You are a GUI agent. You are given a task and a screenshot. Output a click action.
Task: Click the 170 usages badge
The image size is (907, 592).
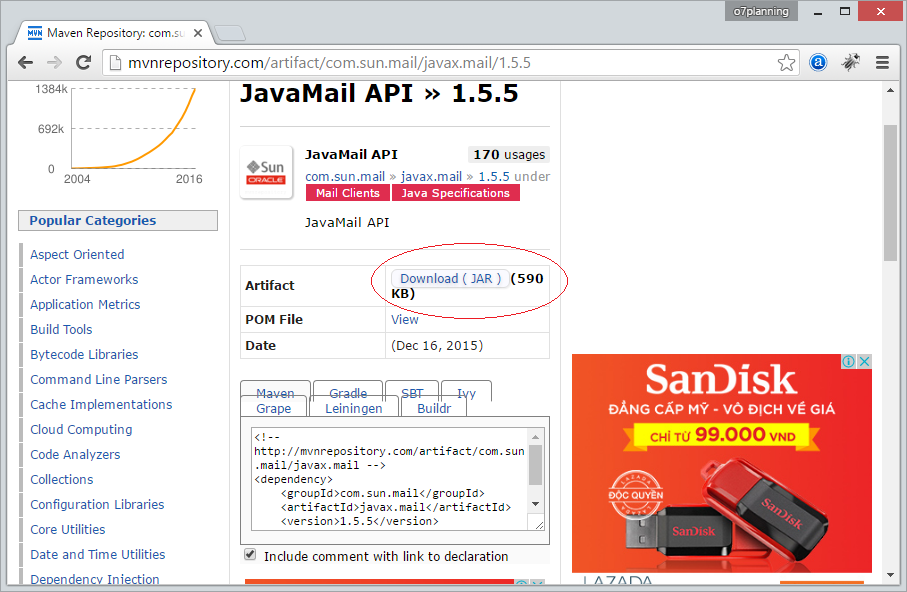click(x=509, y=155)
